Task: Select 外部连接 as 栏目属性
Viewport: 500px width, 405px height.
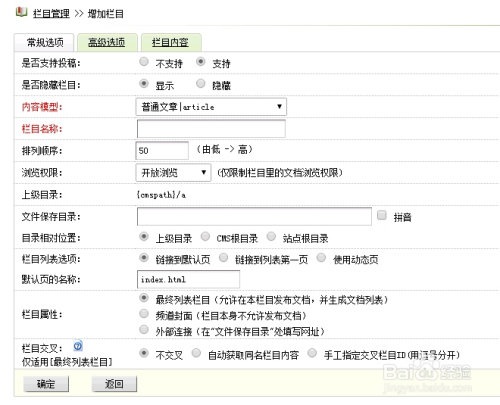Action: tap(144, 329)
